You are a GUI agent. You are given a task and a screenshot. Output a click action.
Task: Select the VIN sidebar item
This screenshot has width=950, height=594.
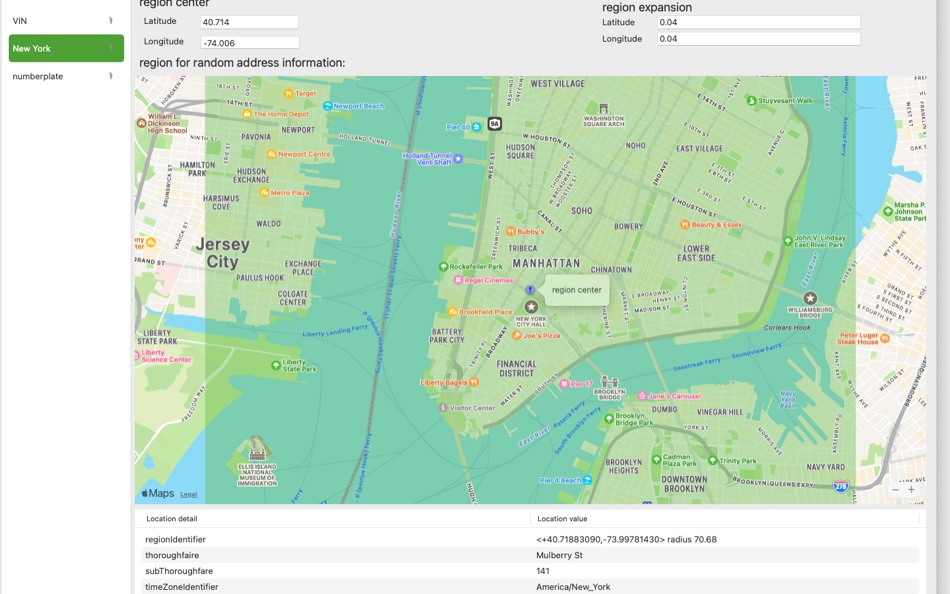point(66,21)
